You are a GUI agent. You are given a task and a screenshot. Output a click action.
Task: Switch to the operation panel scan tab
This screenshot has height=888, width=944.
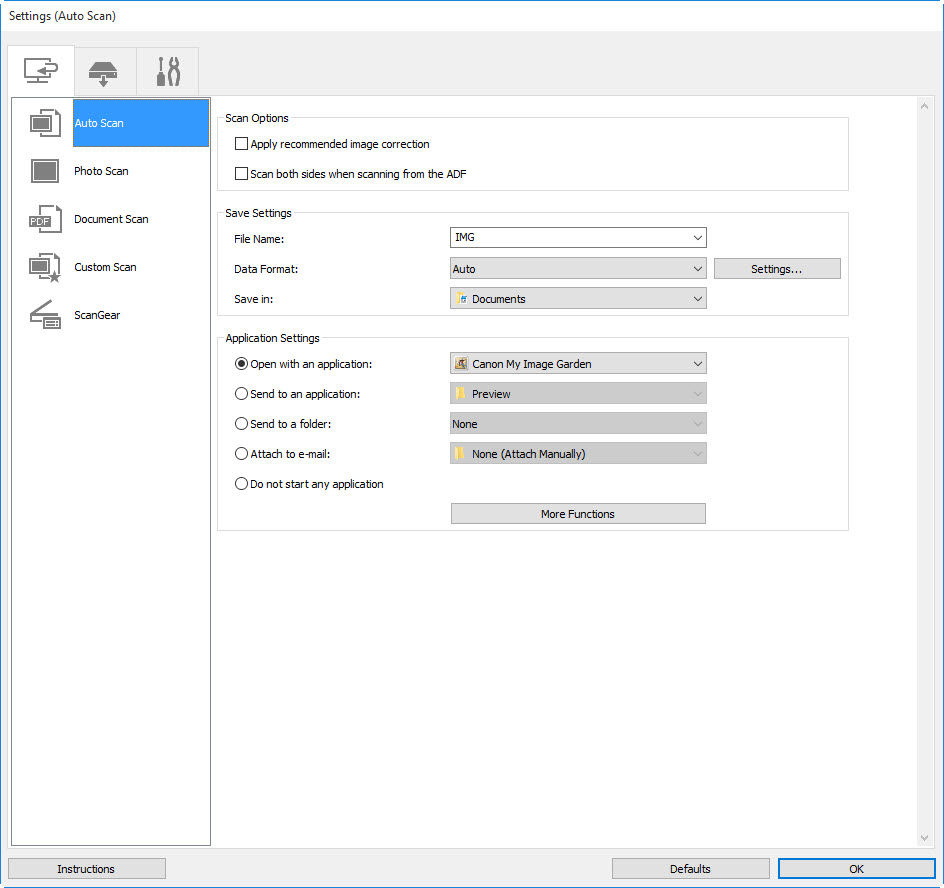(104, 70)
